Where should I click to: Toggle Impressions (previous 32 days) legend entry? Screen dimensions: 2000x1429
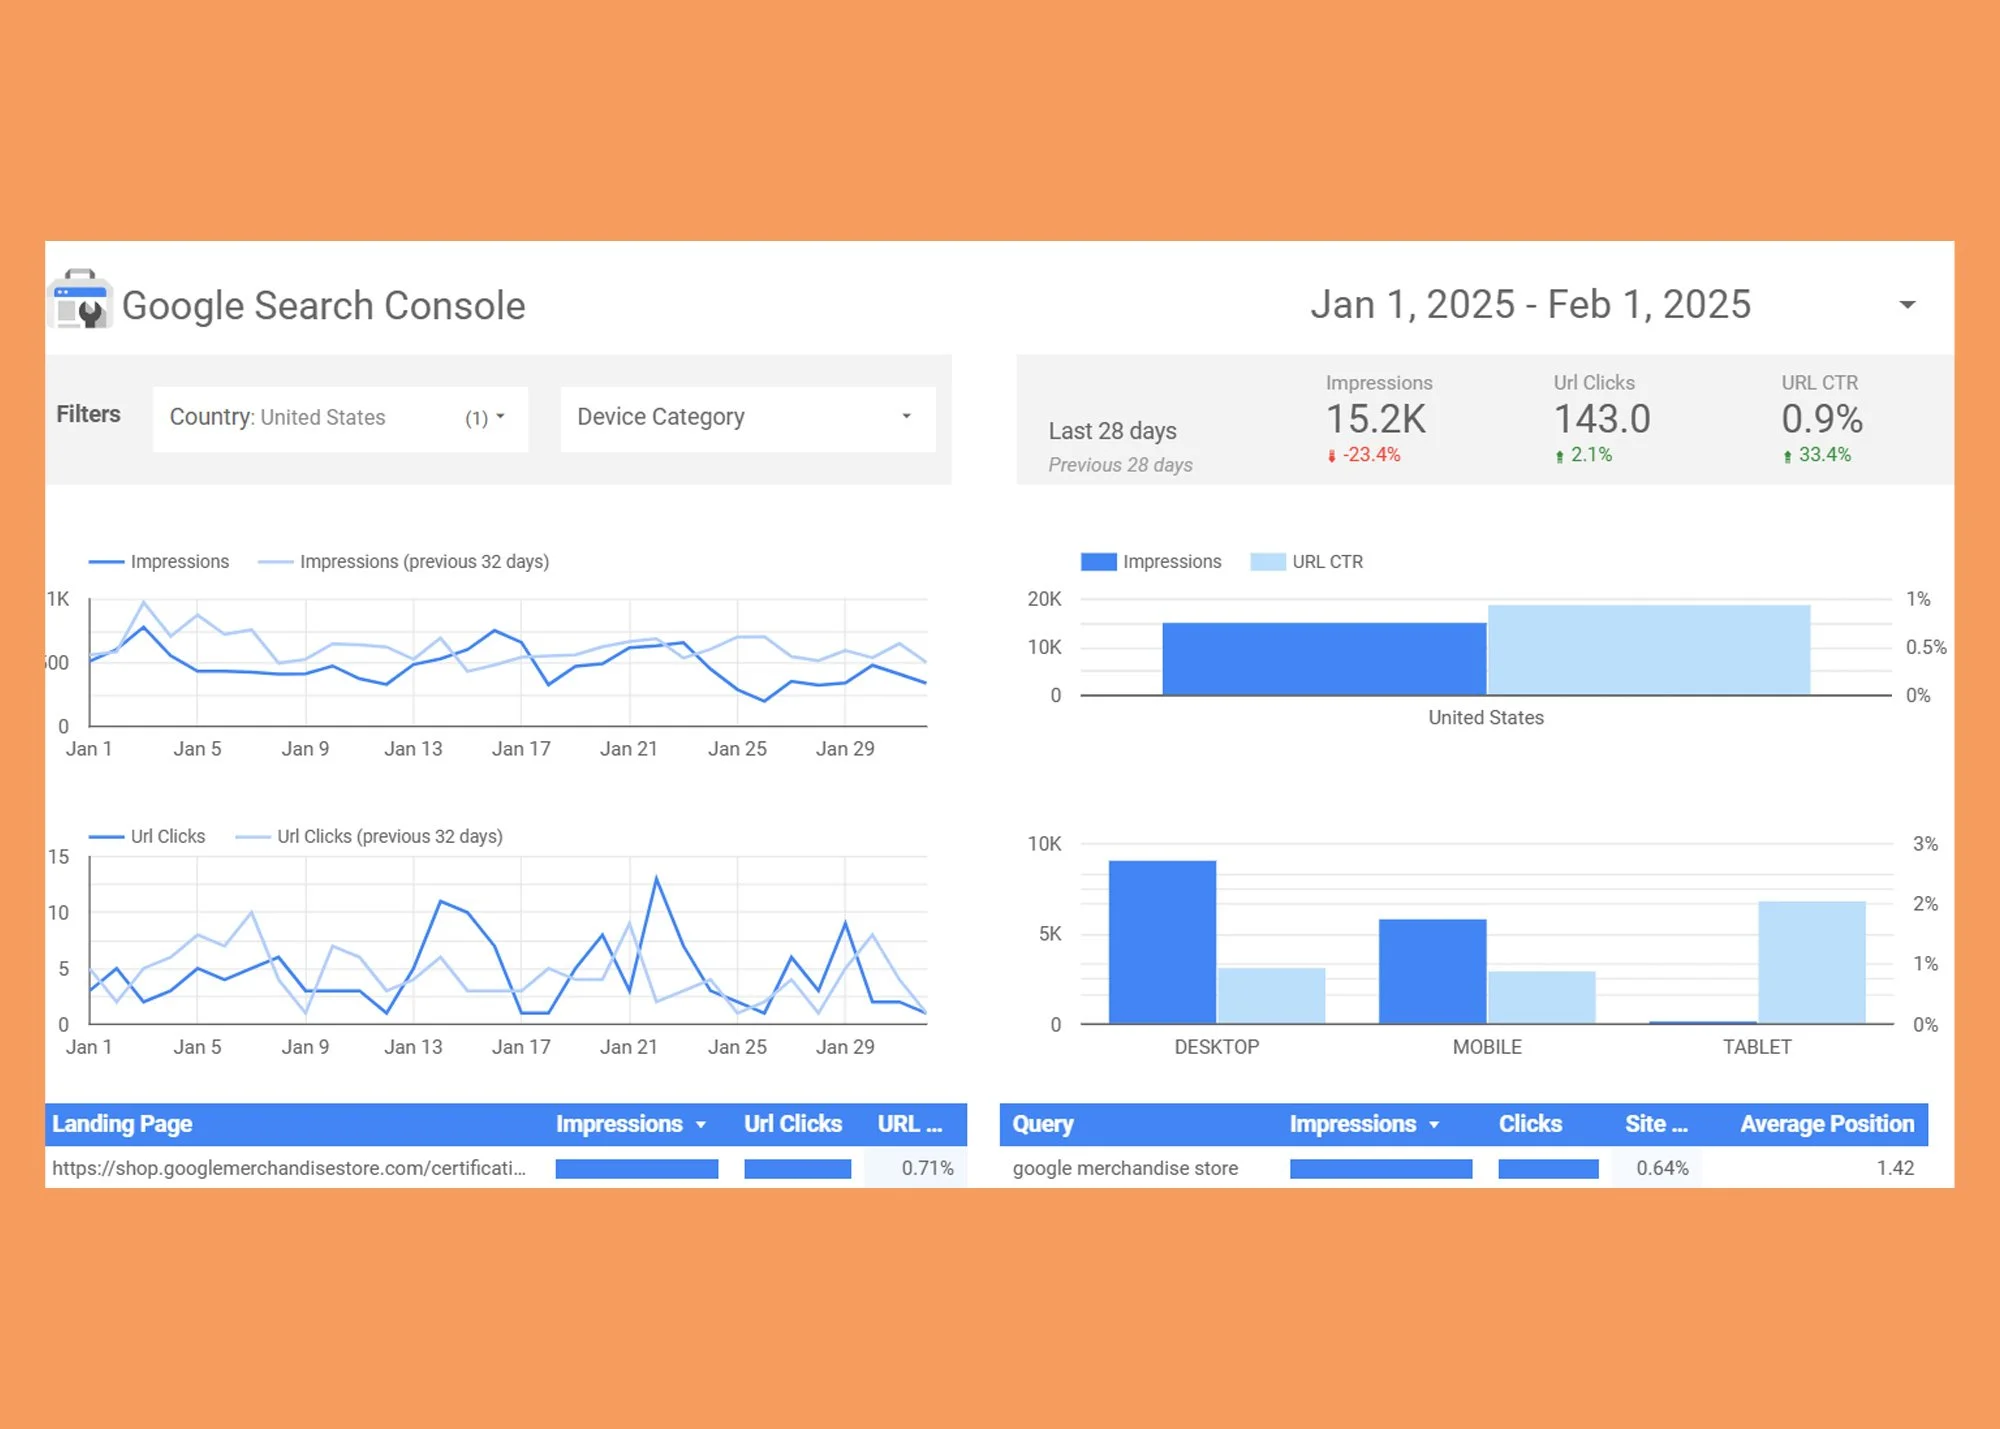(404, 562)
